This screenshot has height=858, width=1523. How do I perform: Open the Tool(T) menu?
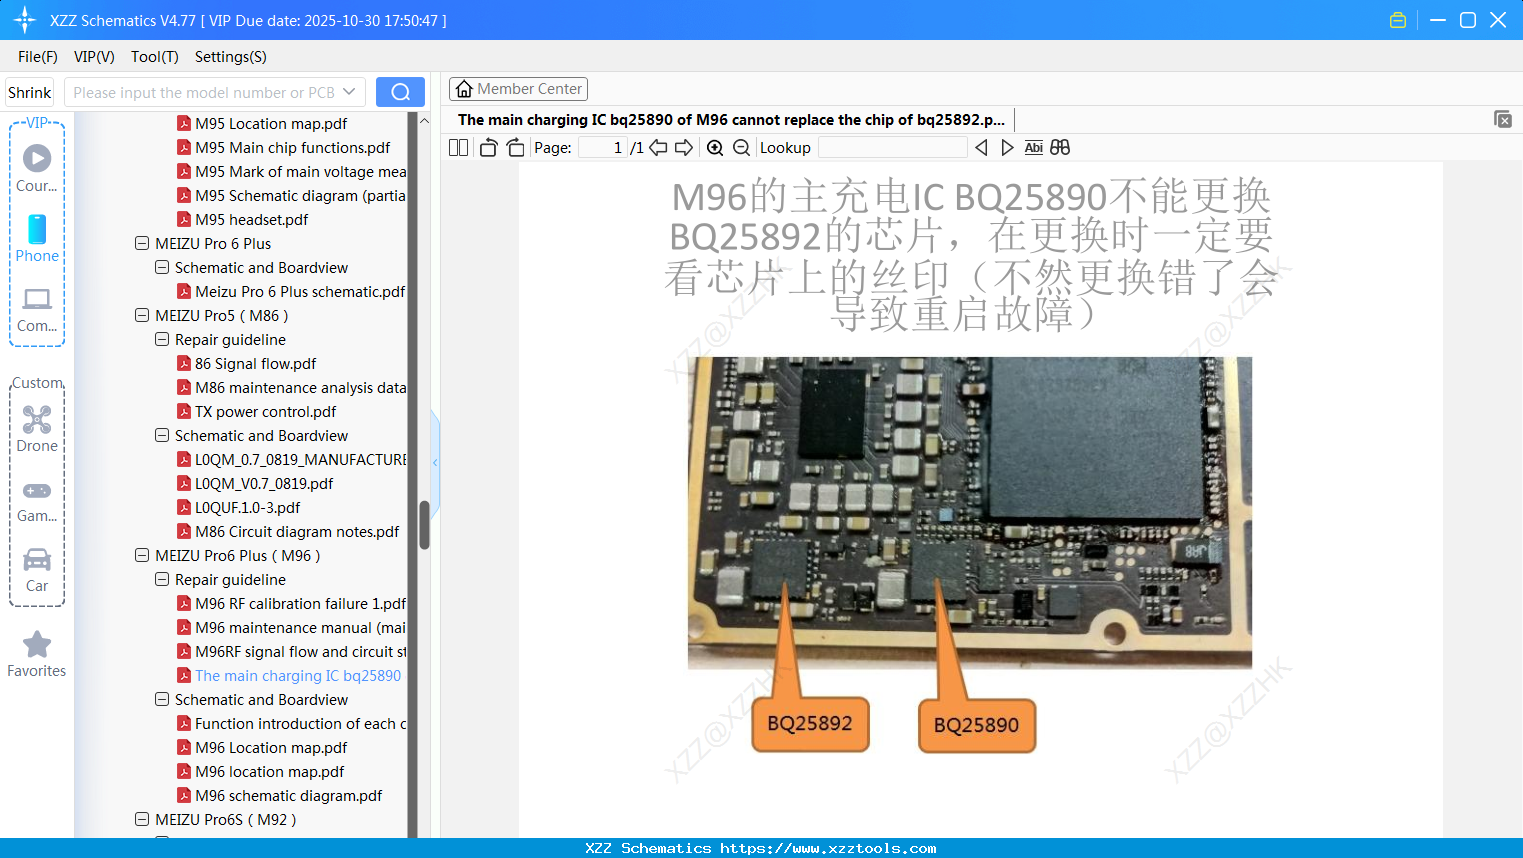[154, 57]
